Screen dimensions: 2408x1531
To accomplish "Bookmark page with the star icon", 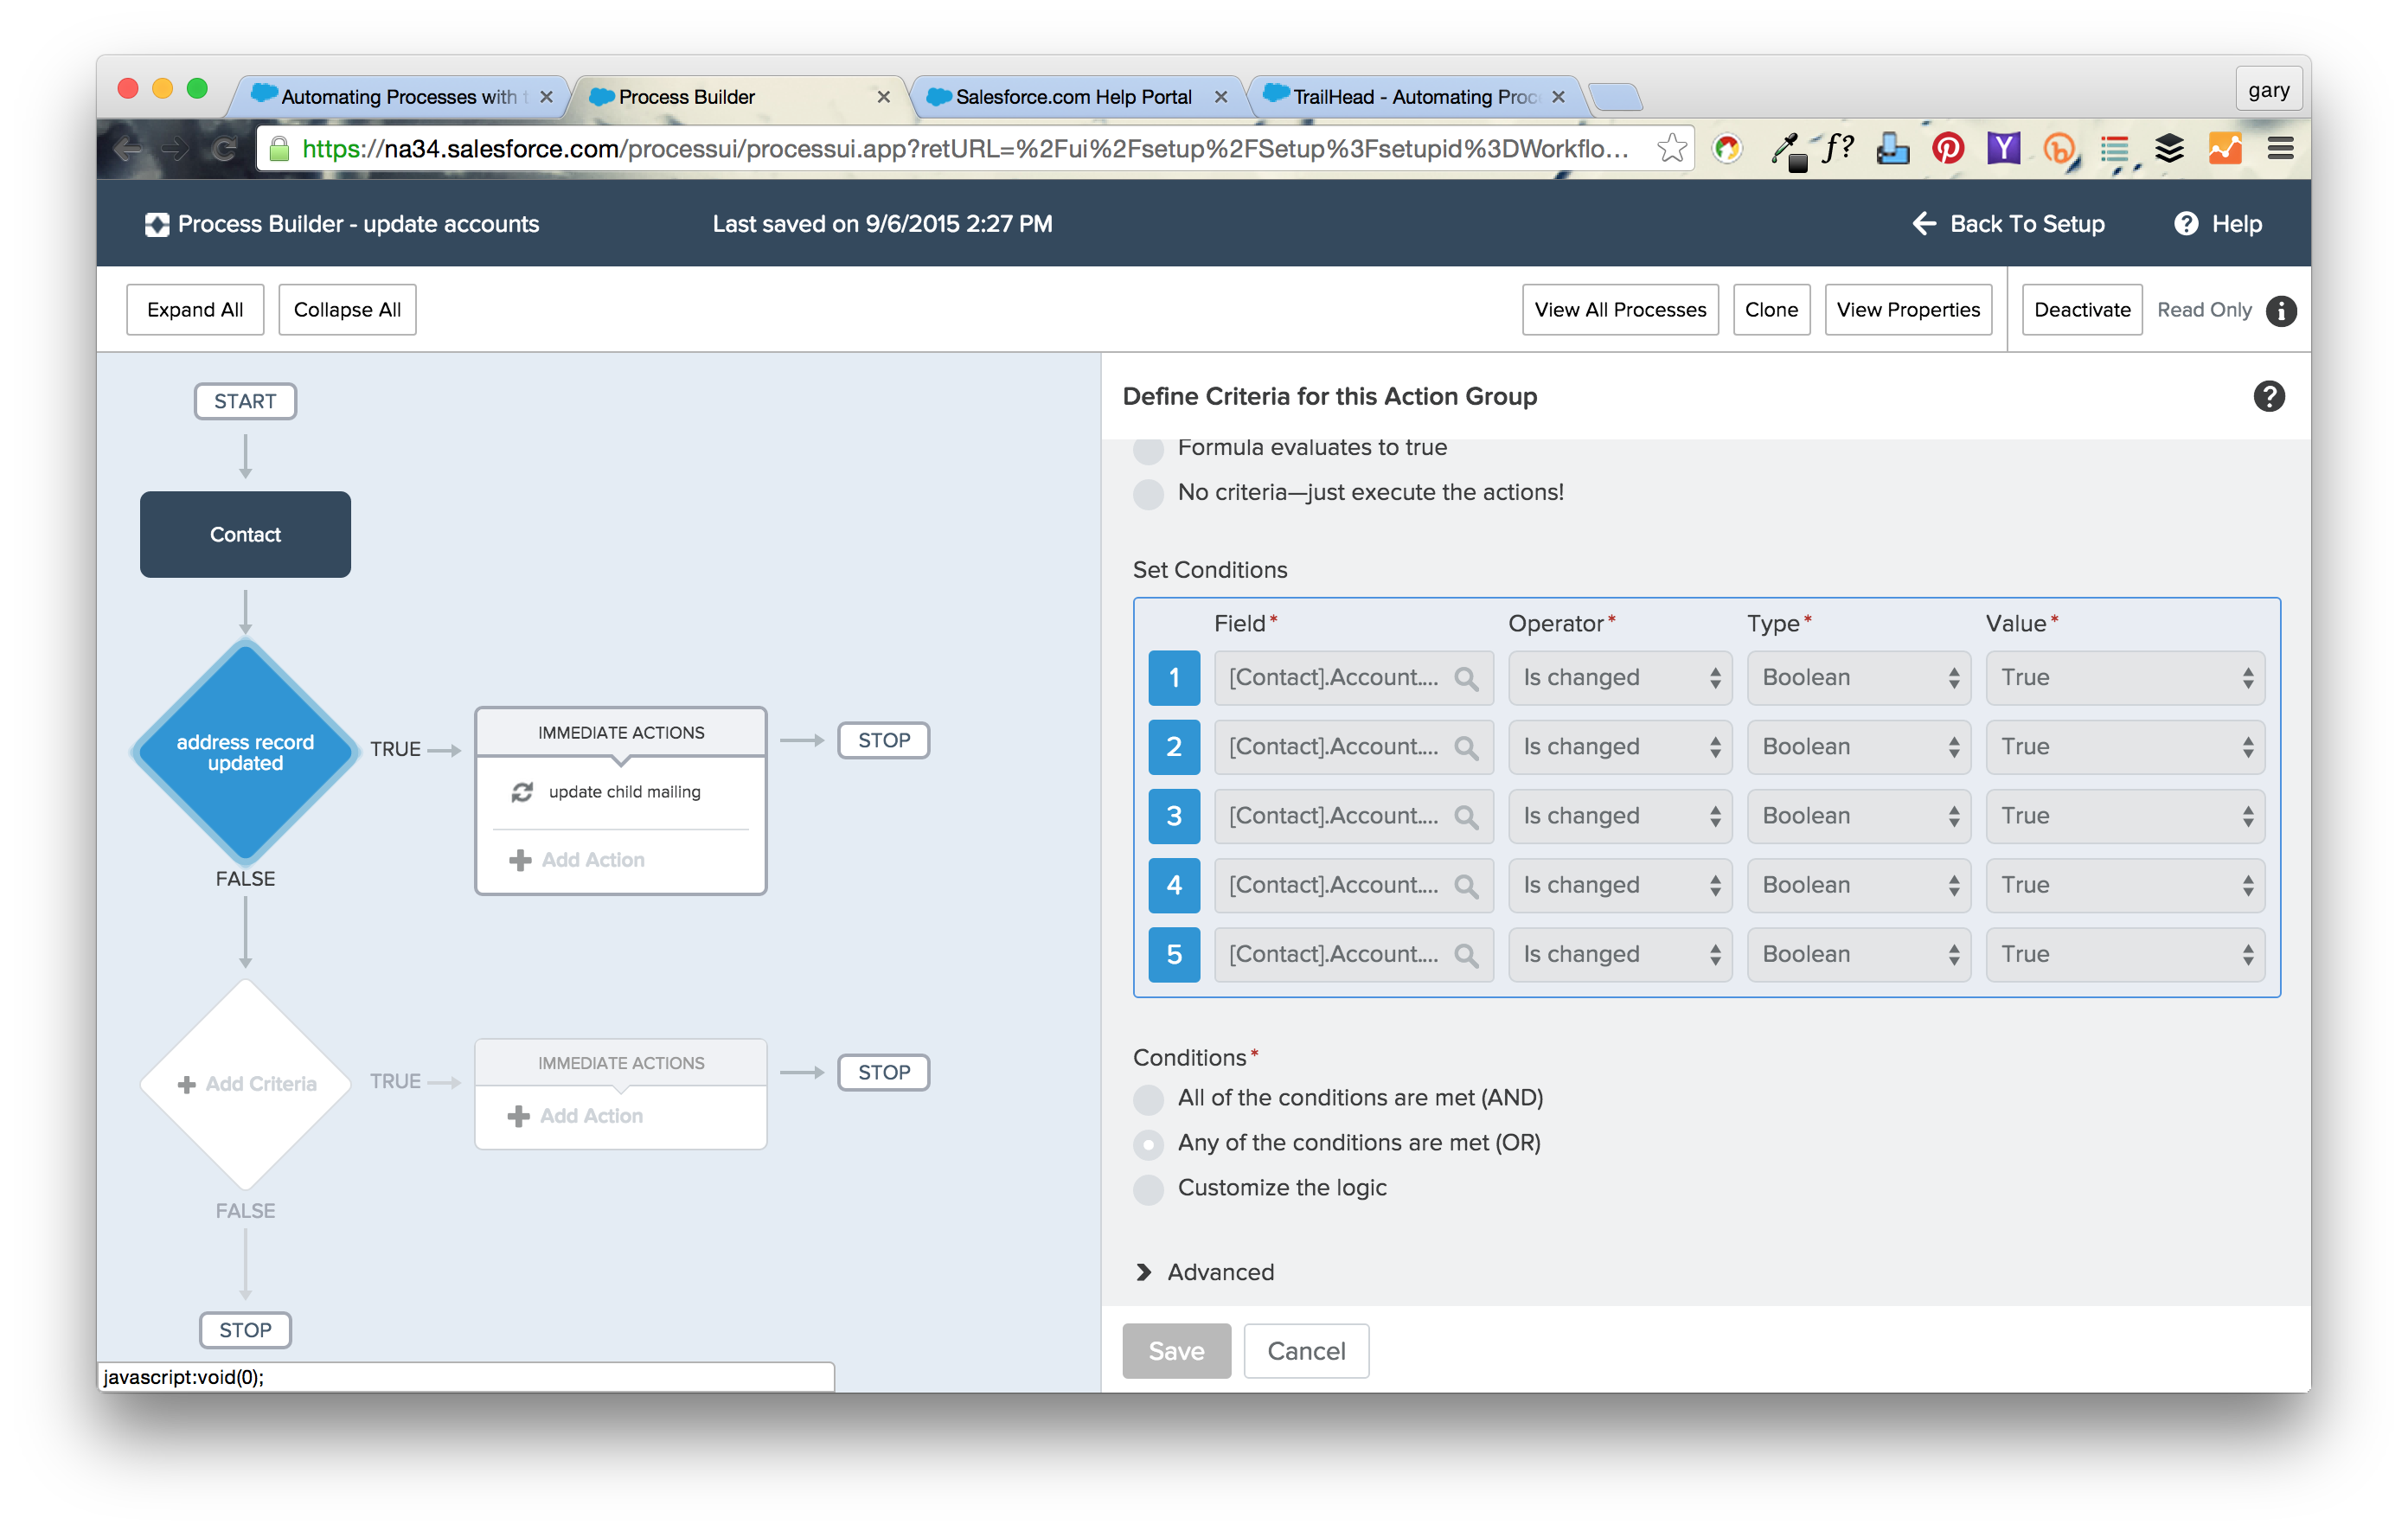I will pos(1671,149).
